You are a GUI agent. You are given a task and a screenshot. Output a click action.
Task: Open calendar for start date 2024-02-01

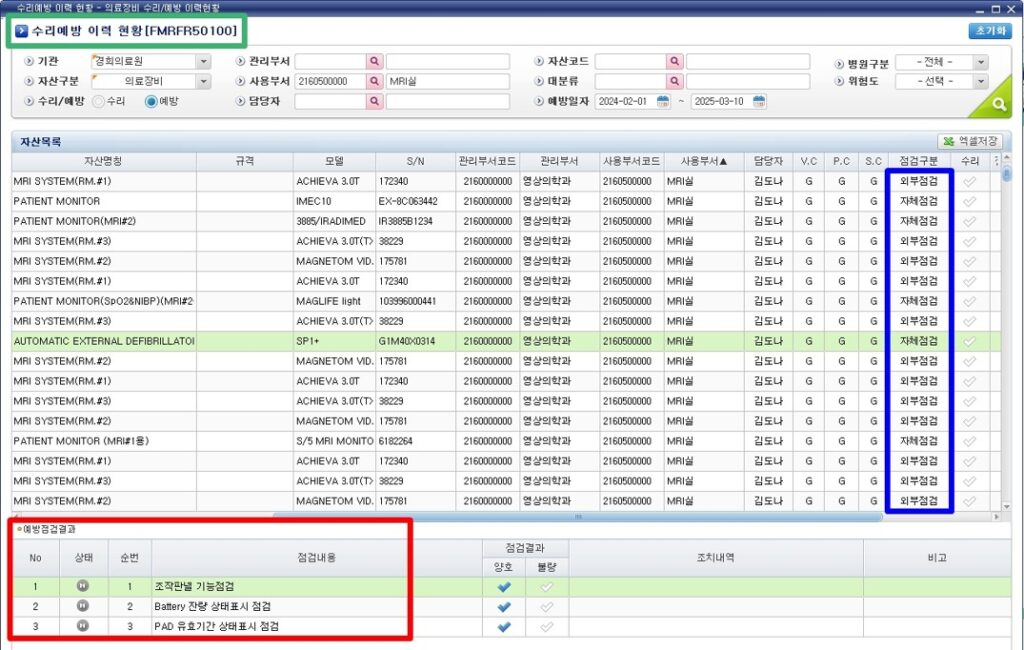pyautogui.click(x=663, y=101)
